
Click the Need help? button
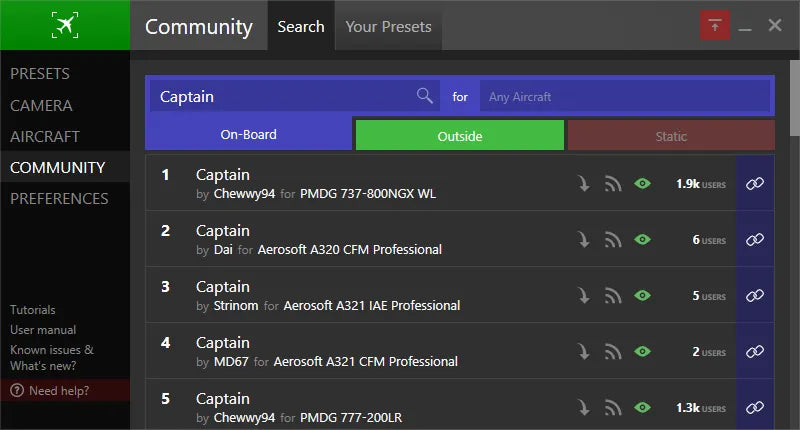coord(58,390)
